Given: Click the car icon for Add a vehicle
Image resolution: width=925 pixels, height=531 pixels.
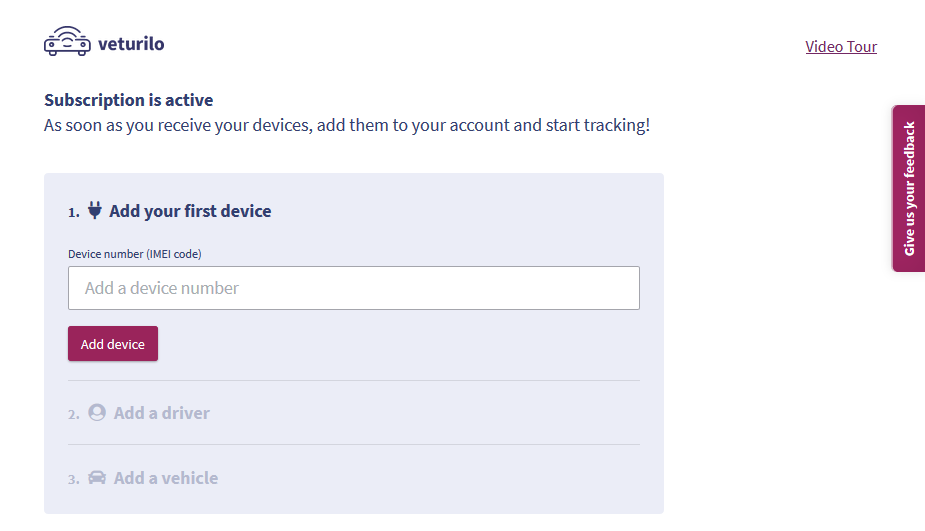Looking at the screenshot, I should pyautogui.click(x=97, y=477).
